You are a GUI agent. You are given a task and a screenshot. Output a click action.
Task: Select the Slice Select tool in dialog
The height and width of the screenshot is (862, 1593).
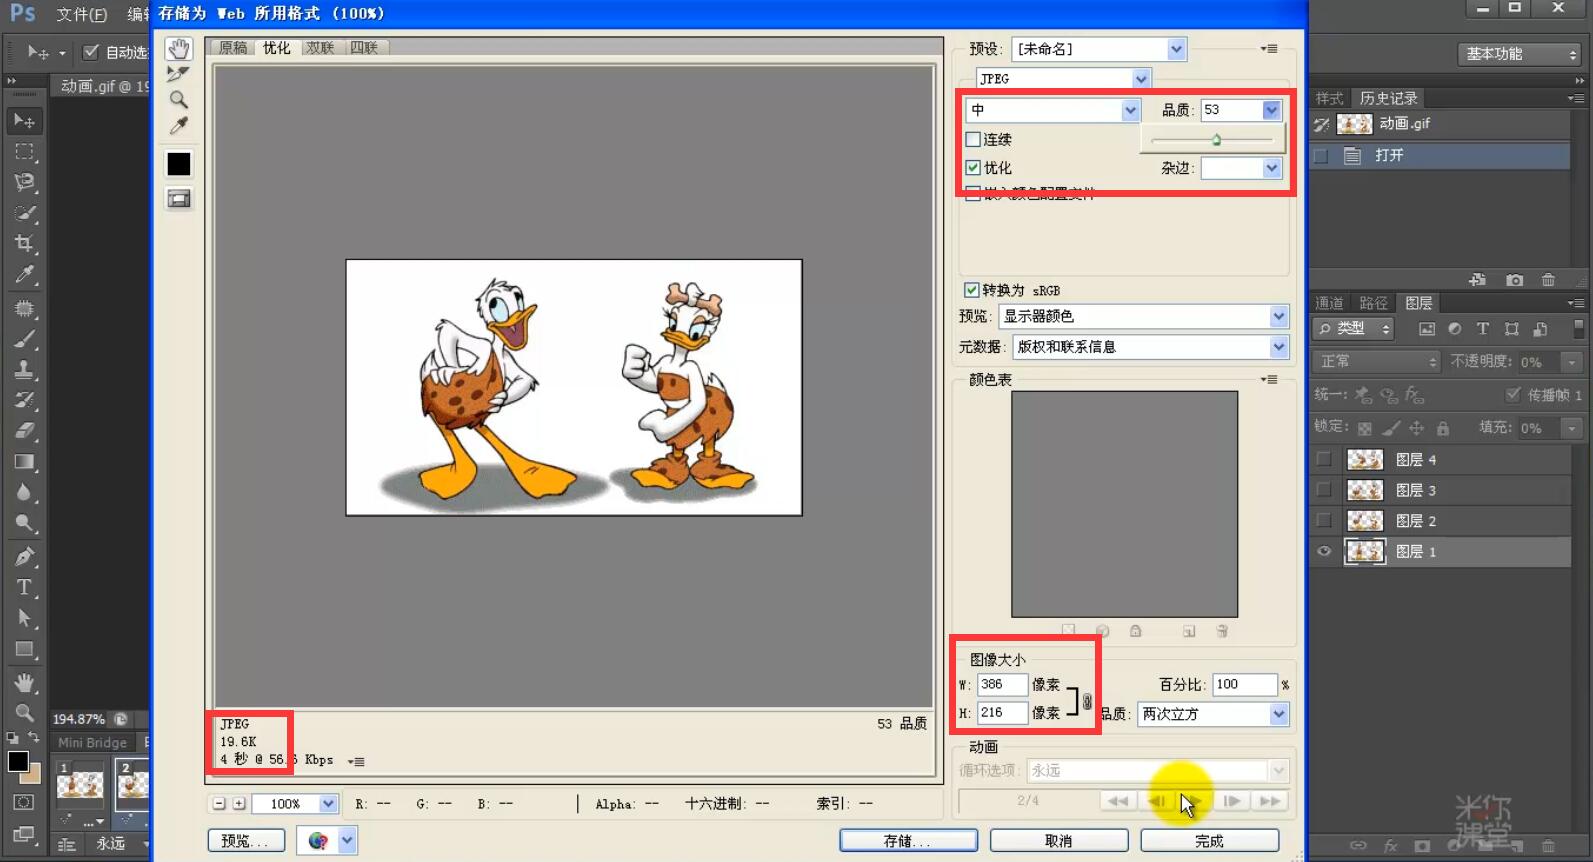pyautogui.click(x=179, y=74)
